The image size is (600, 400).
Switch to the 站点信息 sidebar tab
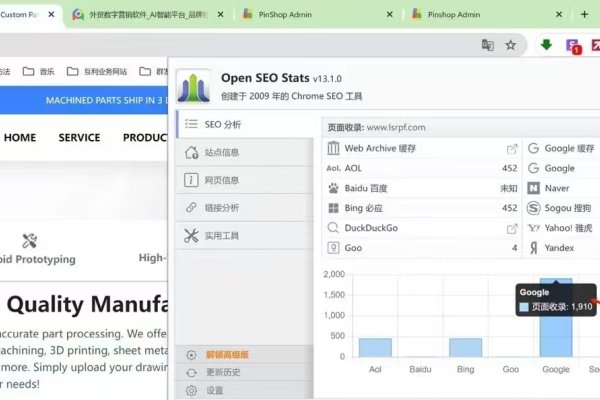click(222, 152)
